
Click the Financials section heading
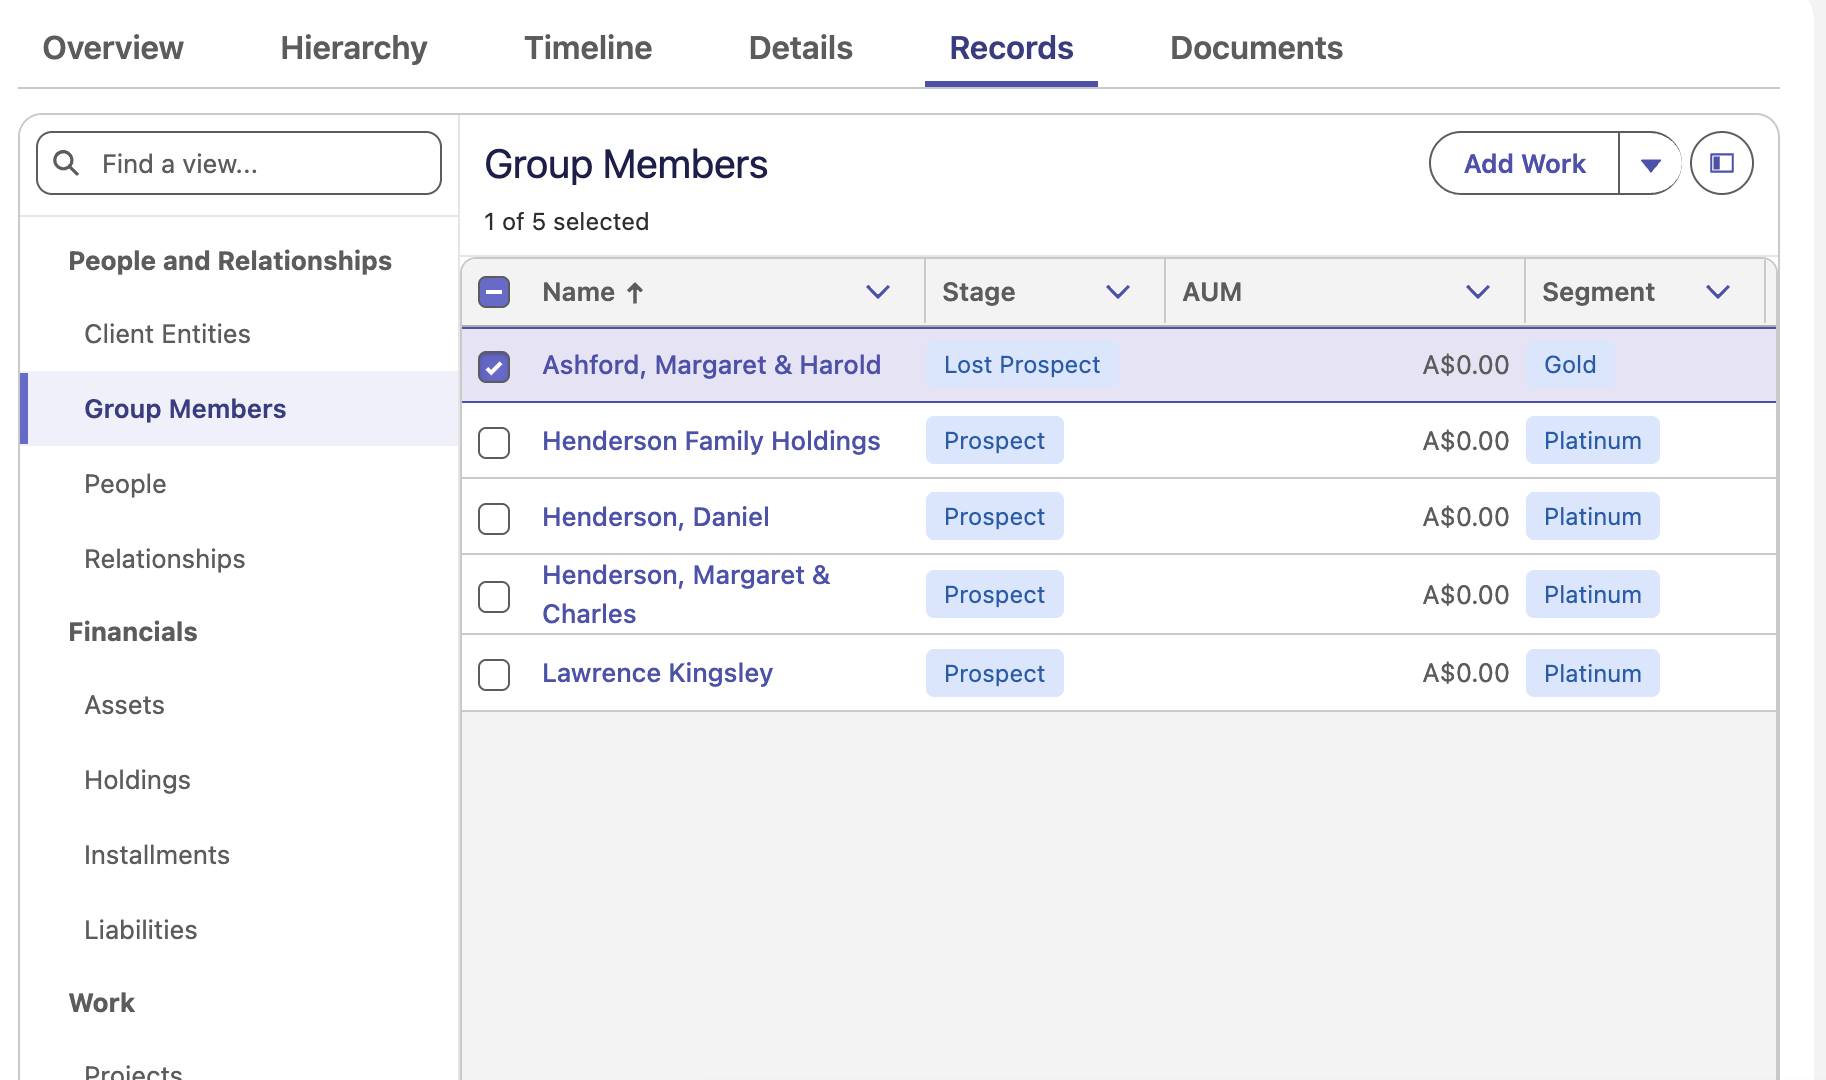133,632
